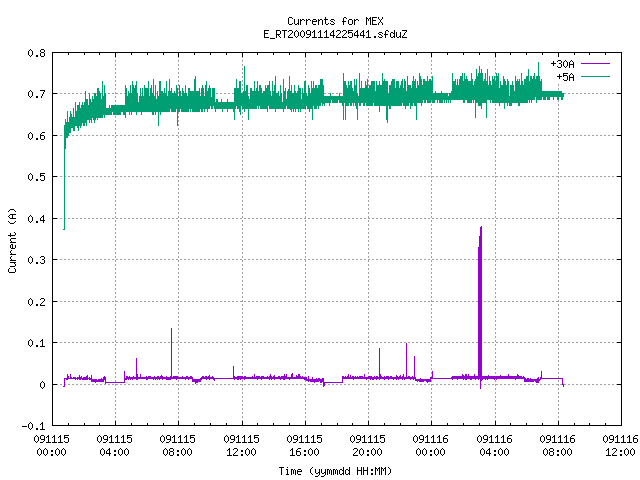The image size is (640, 480).
Task: Click the 091116 00:00 time tick label
Action: [x=431, y=446]
